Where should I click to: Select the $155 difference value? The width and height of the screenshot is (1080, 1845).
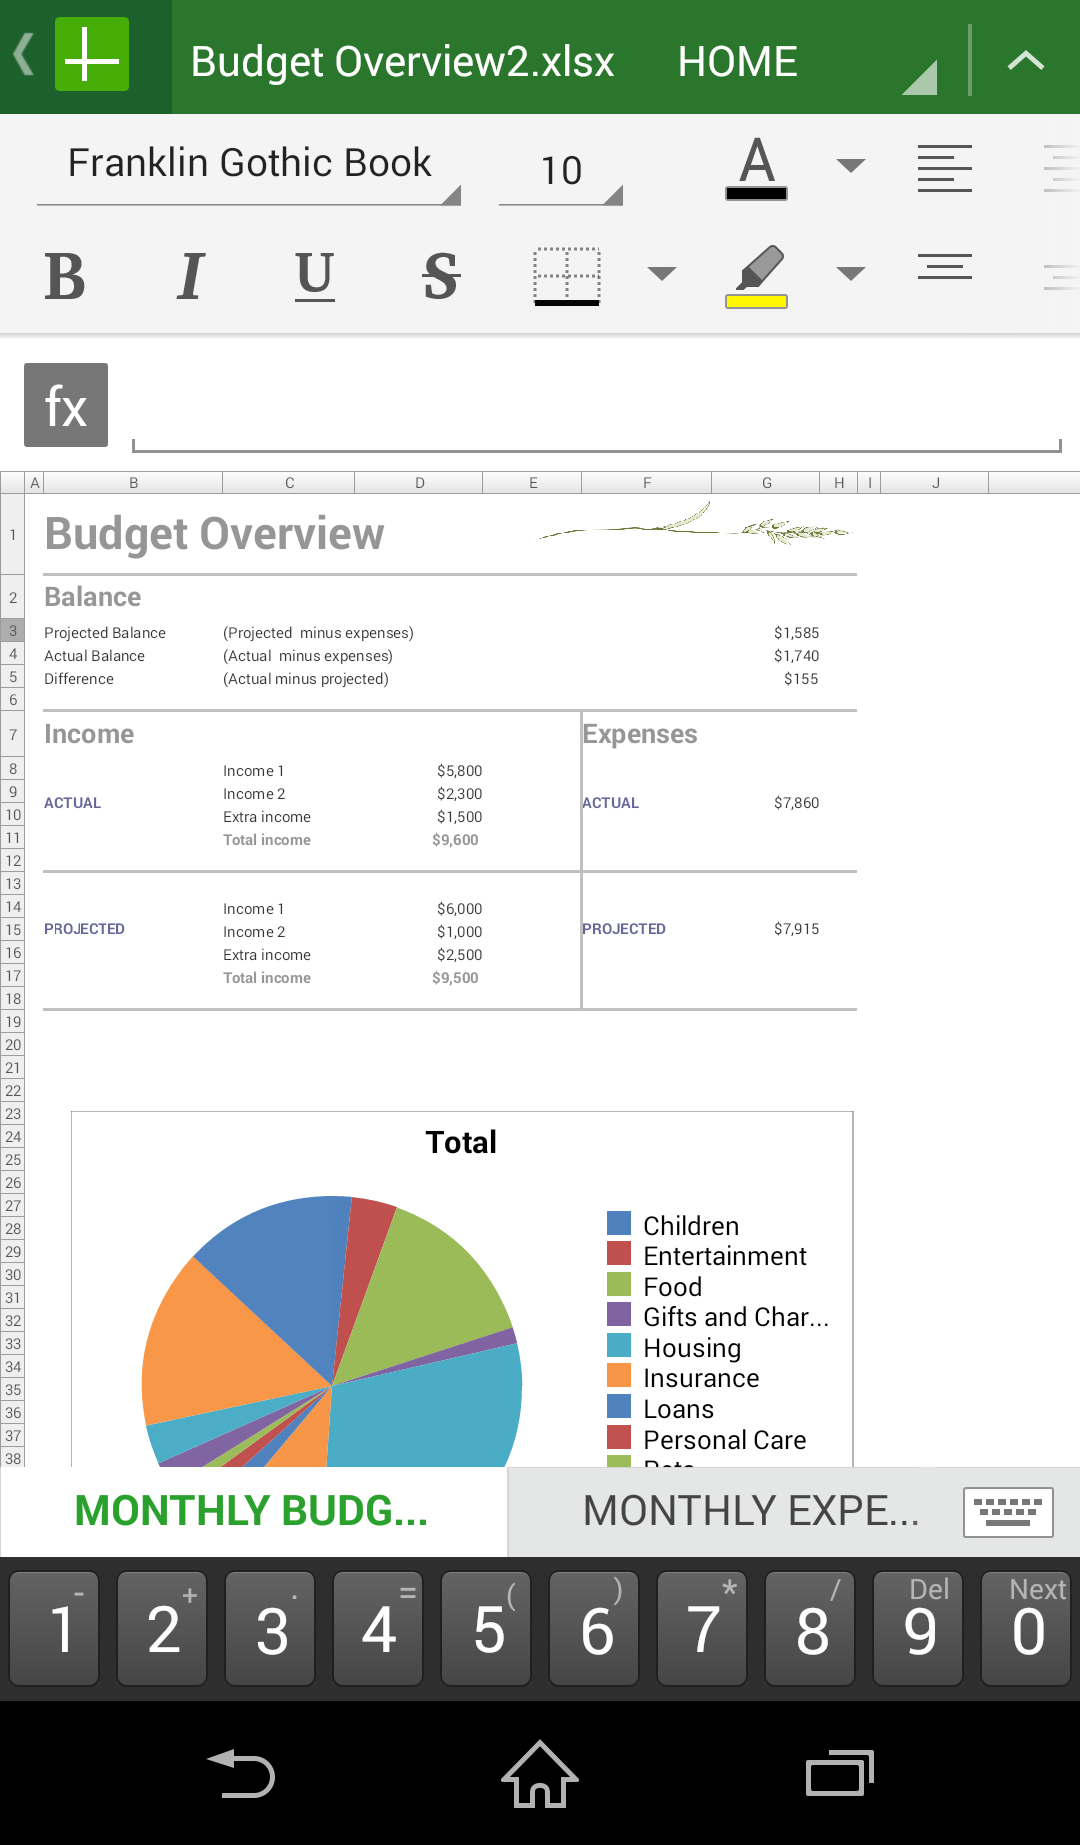point(801,679)
